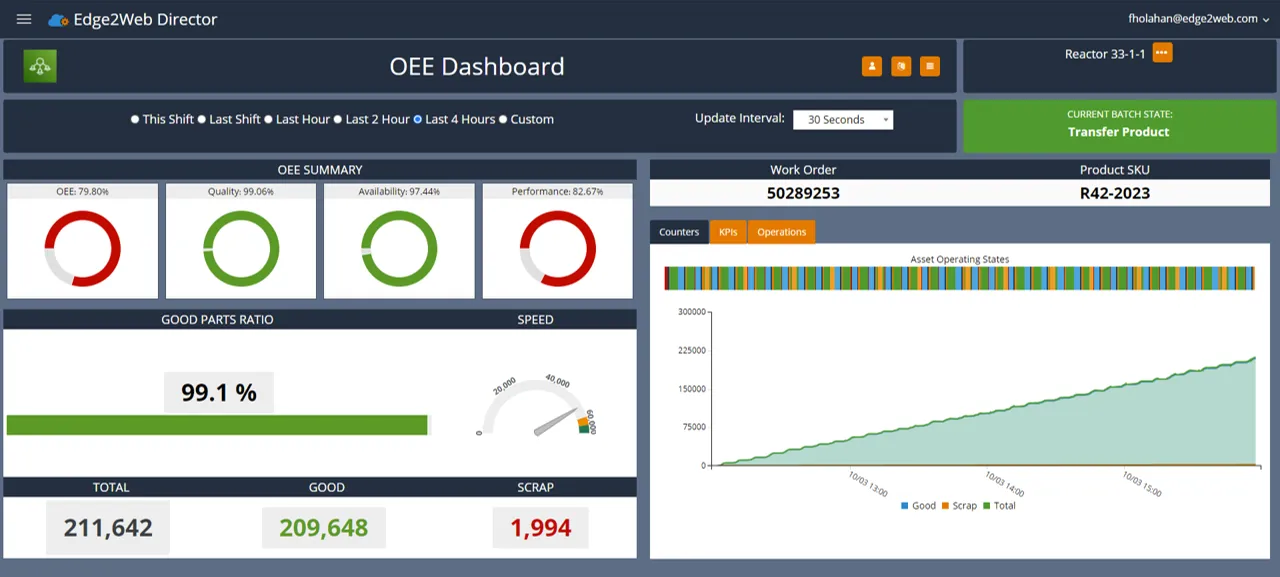
Task: Switch to the KPIs tab
Action: point(728,231)
